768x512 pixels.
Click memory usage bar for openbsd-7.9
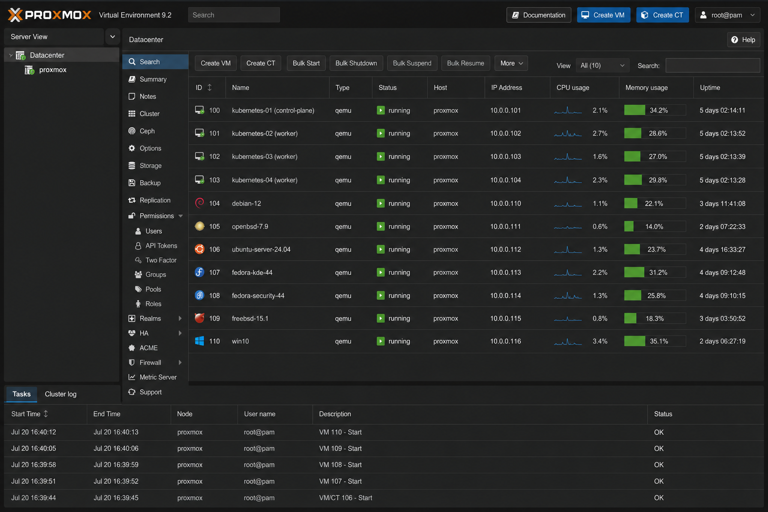coord(654,226)
